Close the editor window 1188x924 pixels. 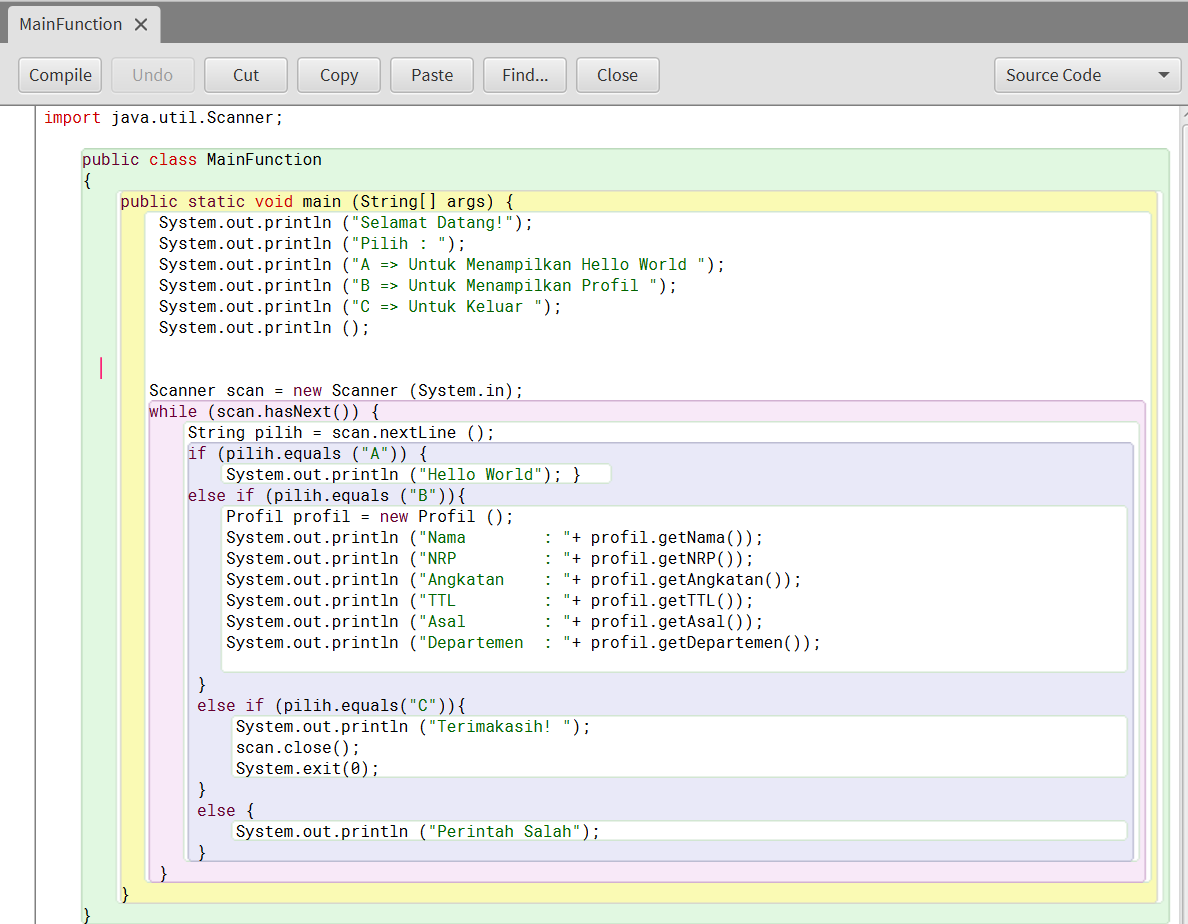click(617, 74)
